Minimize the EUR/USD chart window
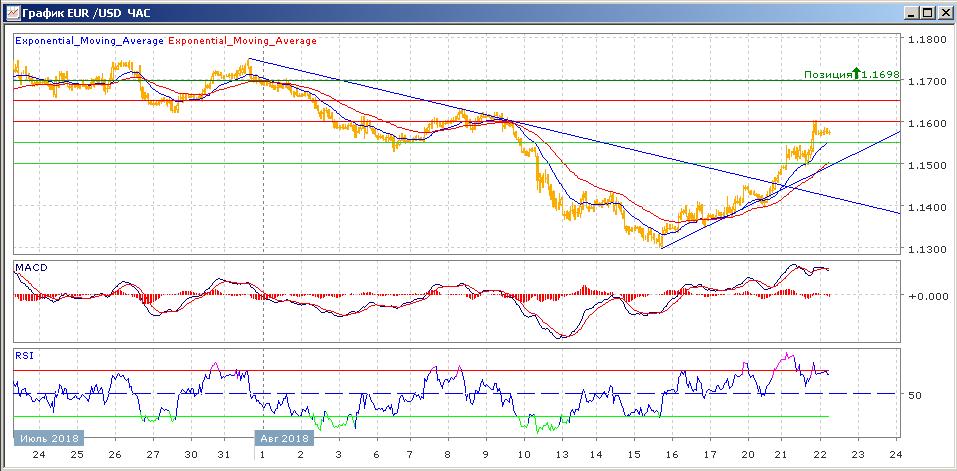This screenshot has width=957, height=471. (x=911, y=13)
